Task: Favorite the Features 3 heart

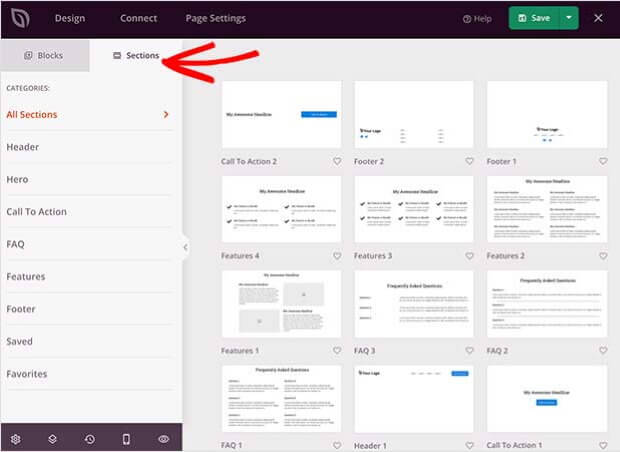Action: click(469, 256)
